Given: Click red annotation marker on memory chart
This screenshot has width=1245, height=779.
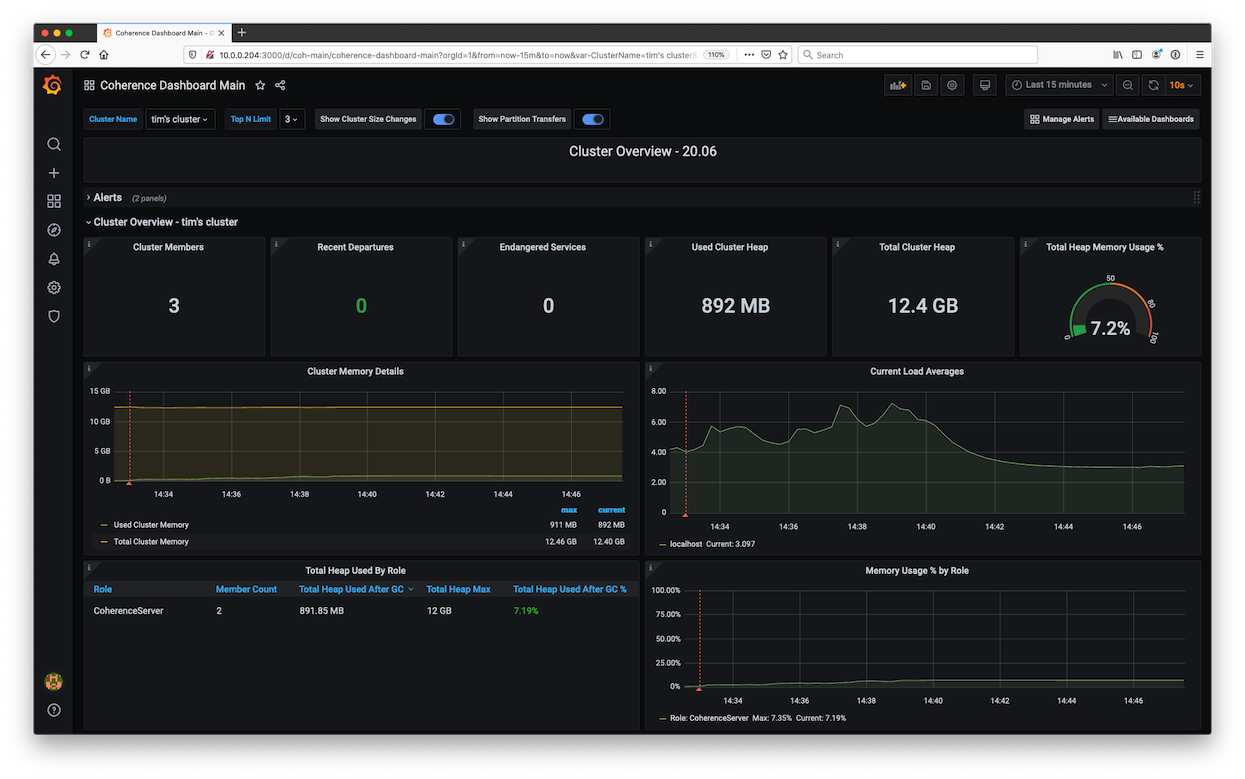Looking at the screenshot, I should click(128, 484).
